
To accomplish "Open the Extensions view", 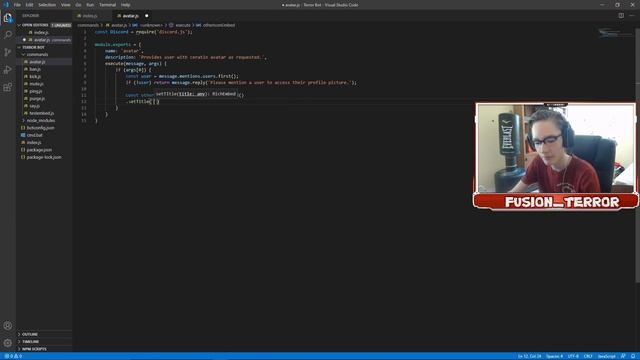I will 8,87.
